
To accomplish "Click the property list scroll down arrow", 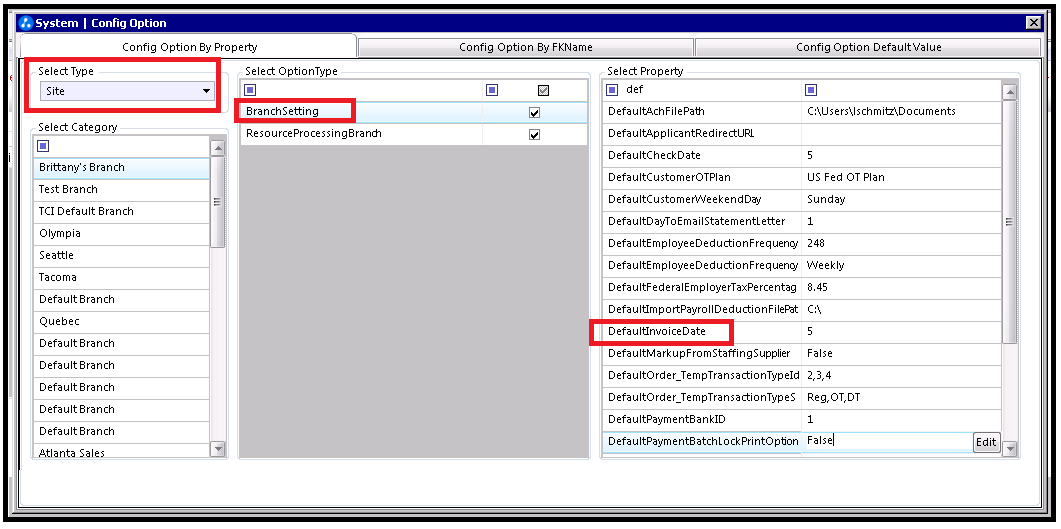I will pos(1010,449).
